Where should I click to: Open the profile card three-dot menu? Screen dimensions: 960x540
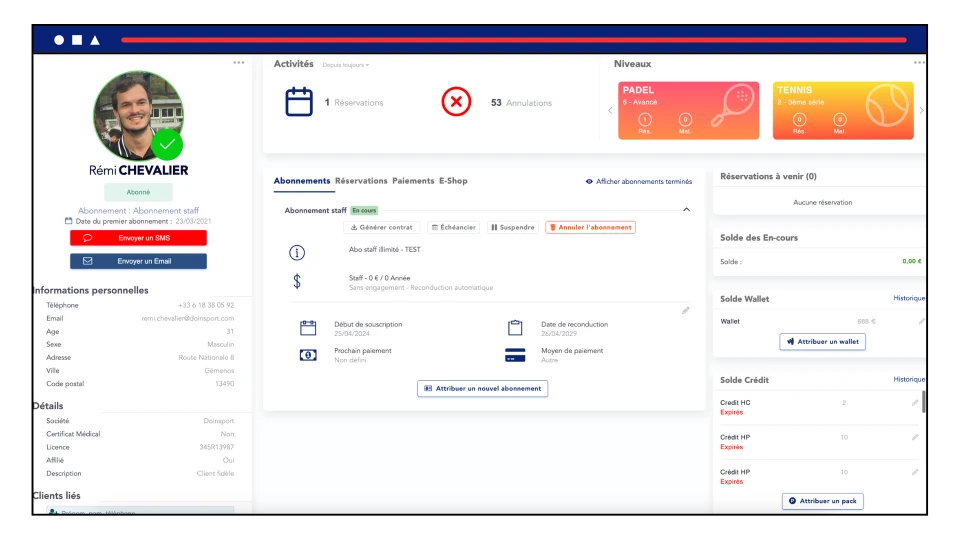tap(239, 62)
